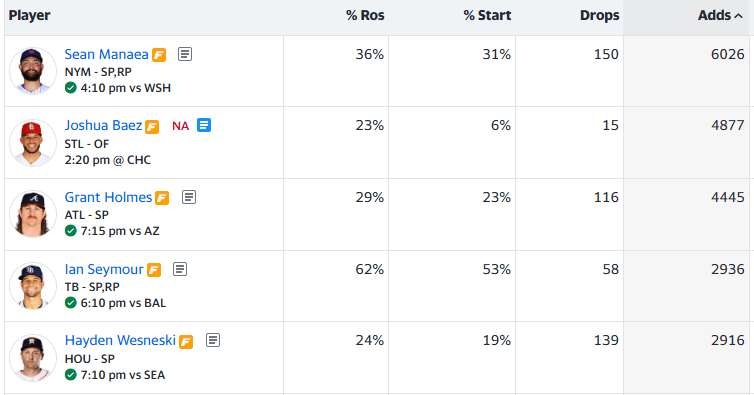
Task: Click Grant Holmes's headshot thumbnail
Action: [x=33, y=214]
